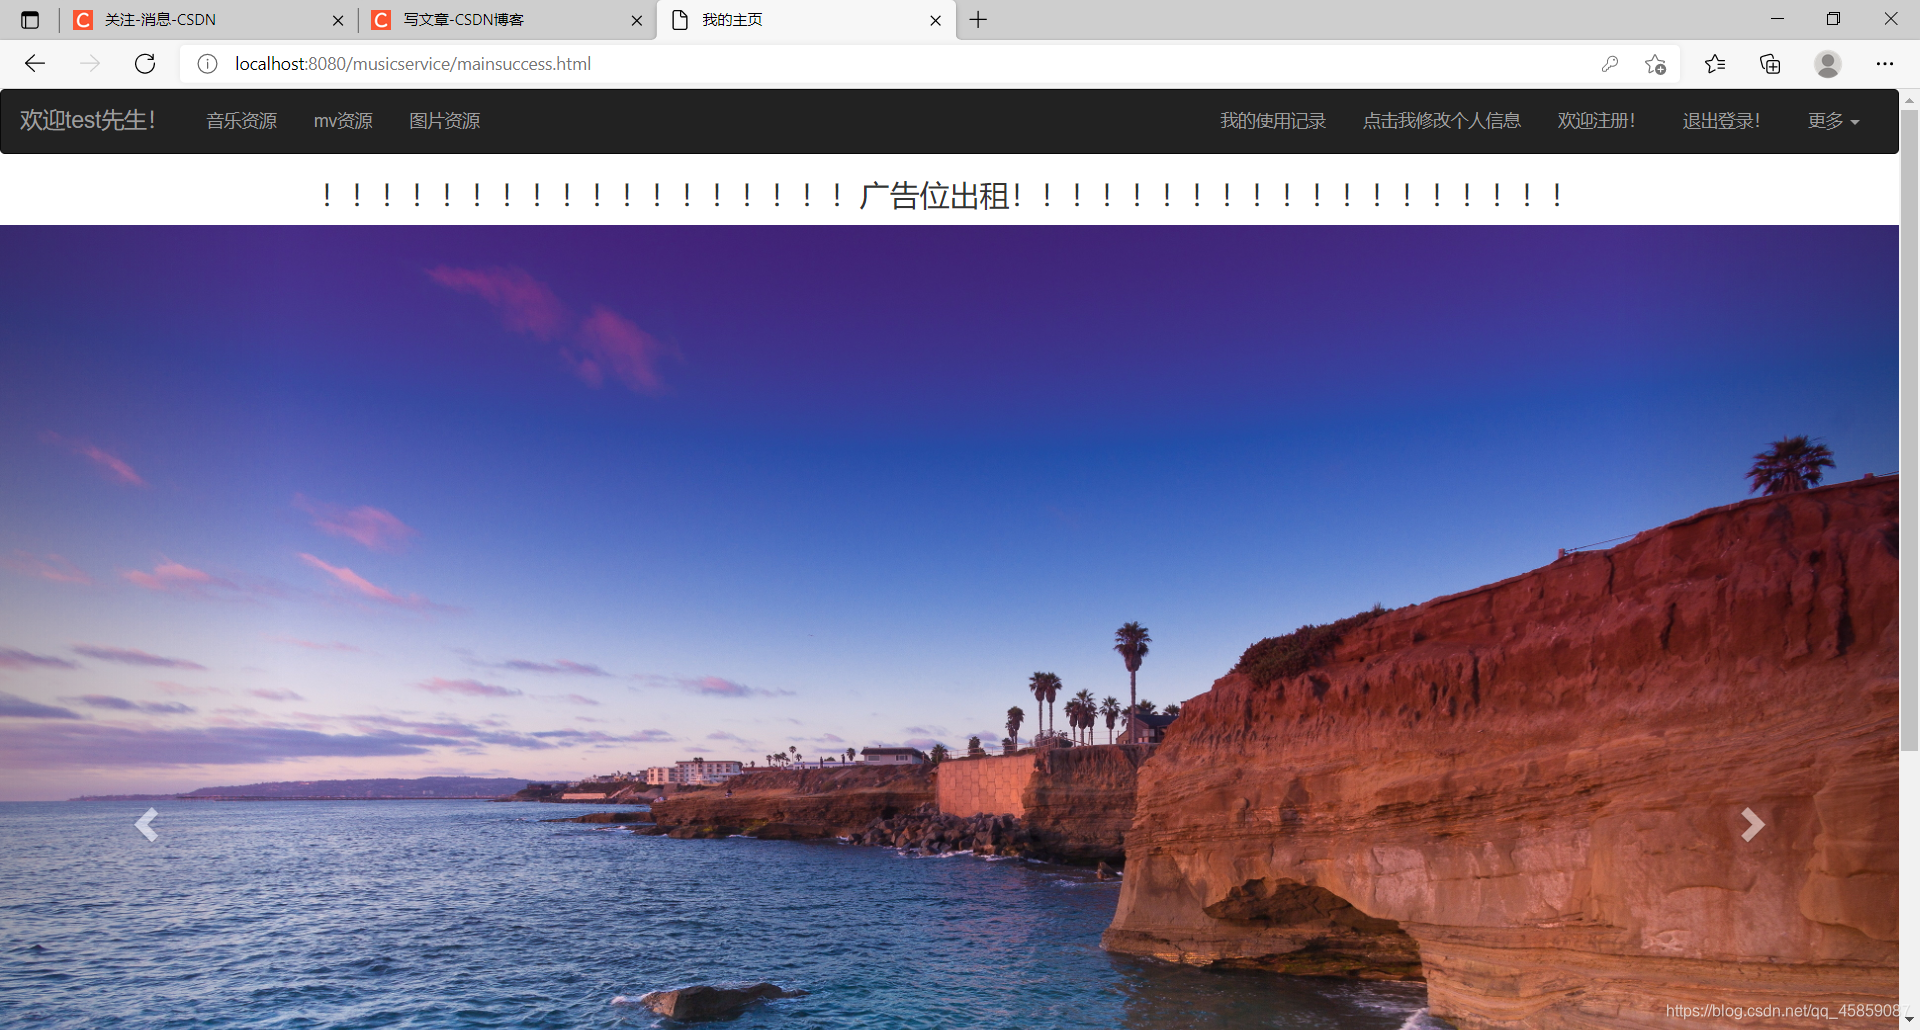1920x1030 pixels.
Task: Click 退出登录! to log out
Action: [x=1721, y=121]
